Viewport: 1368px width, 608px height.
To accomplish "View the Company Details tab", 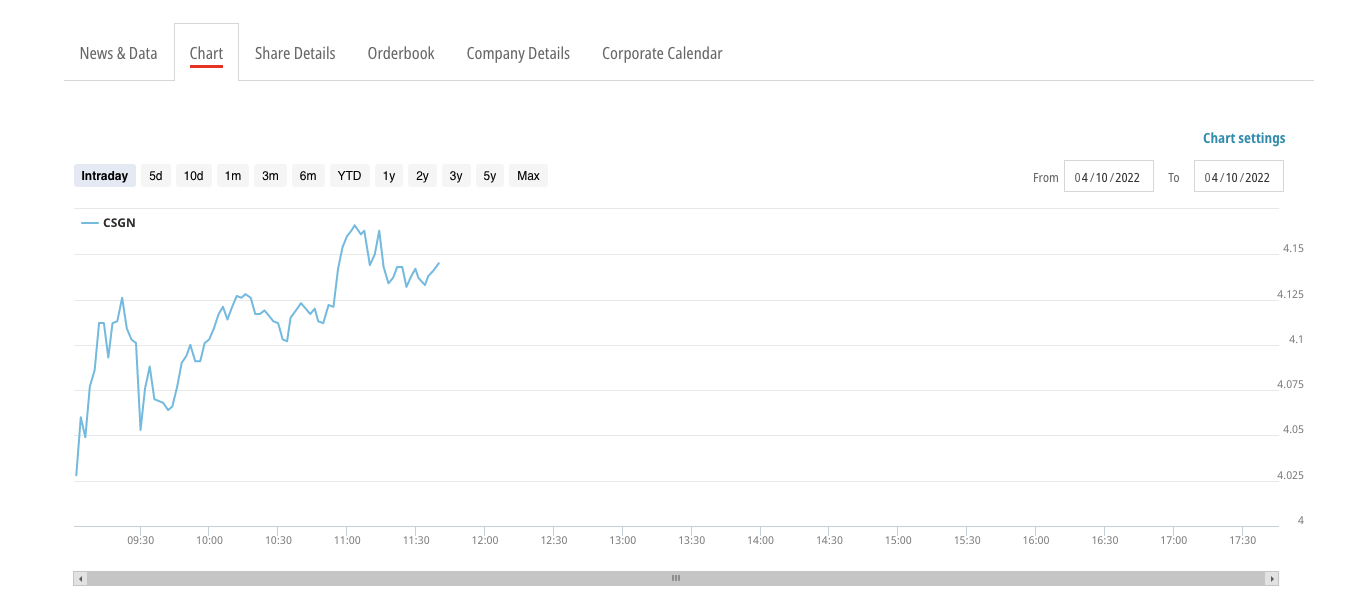I will (x=518, y=53).
